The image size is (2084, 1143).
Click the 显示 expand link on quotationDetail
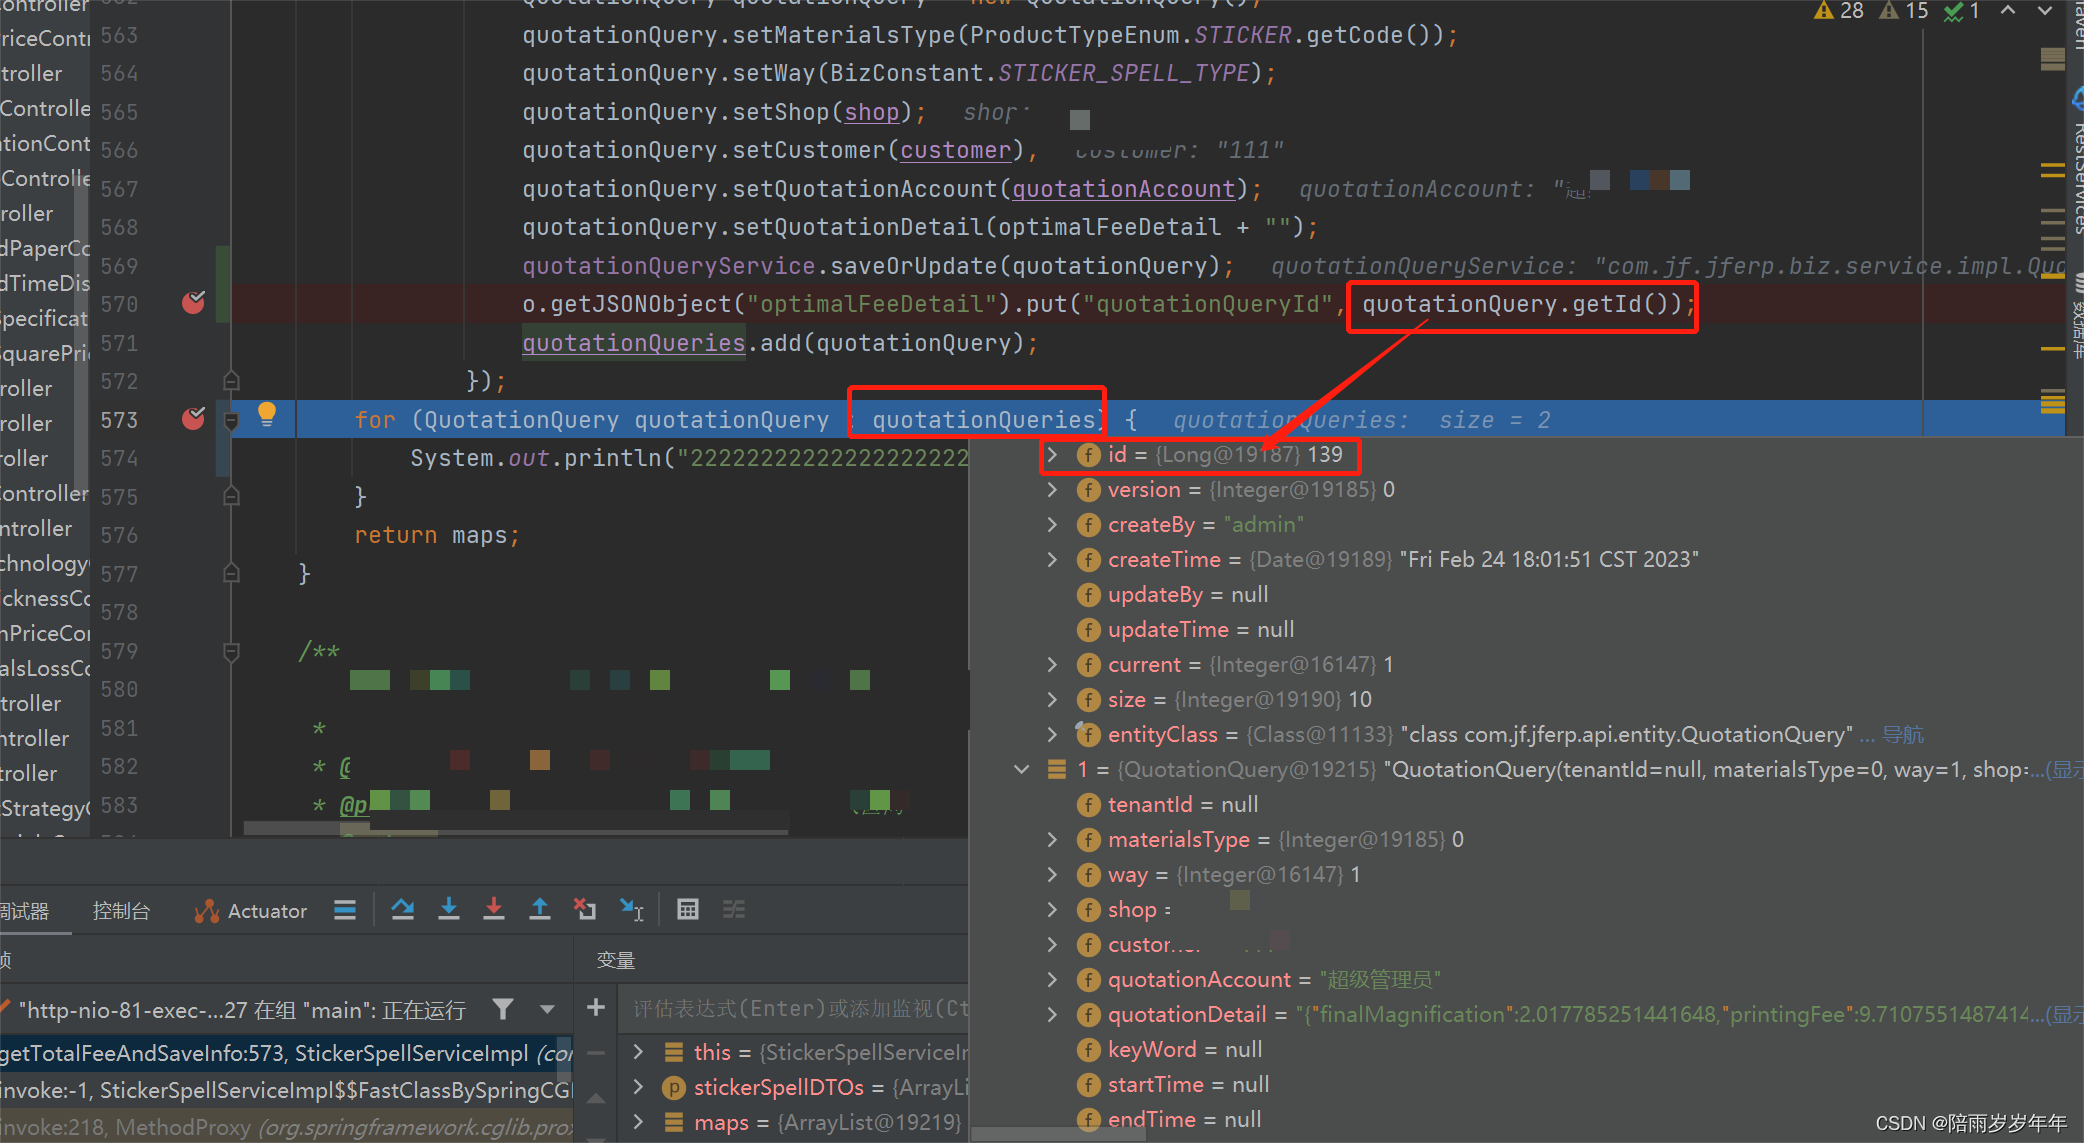pyautogui.click(x=2064, y=1015)
